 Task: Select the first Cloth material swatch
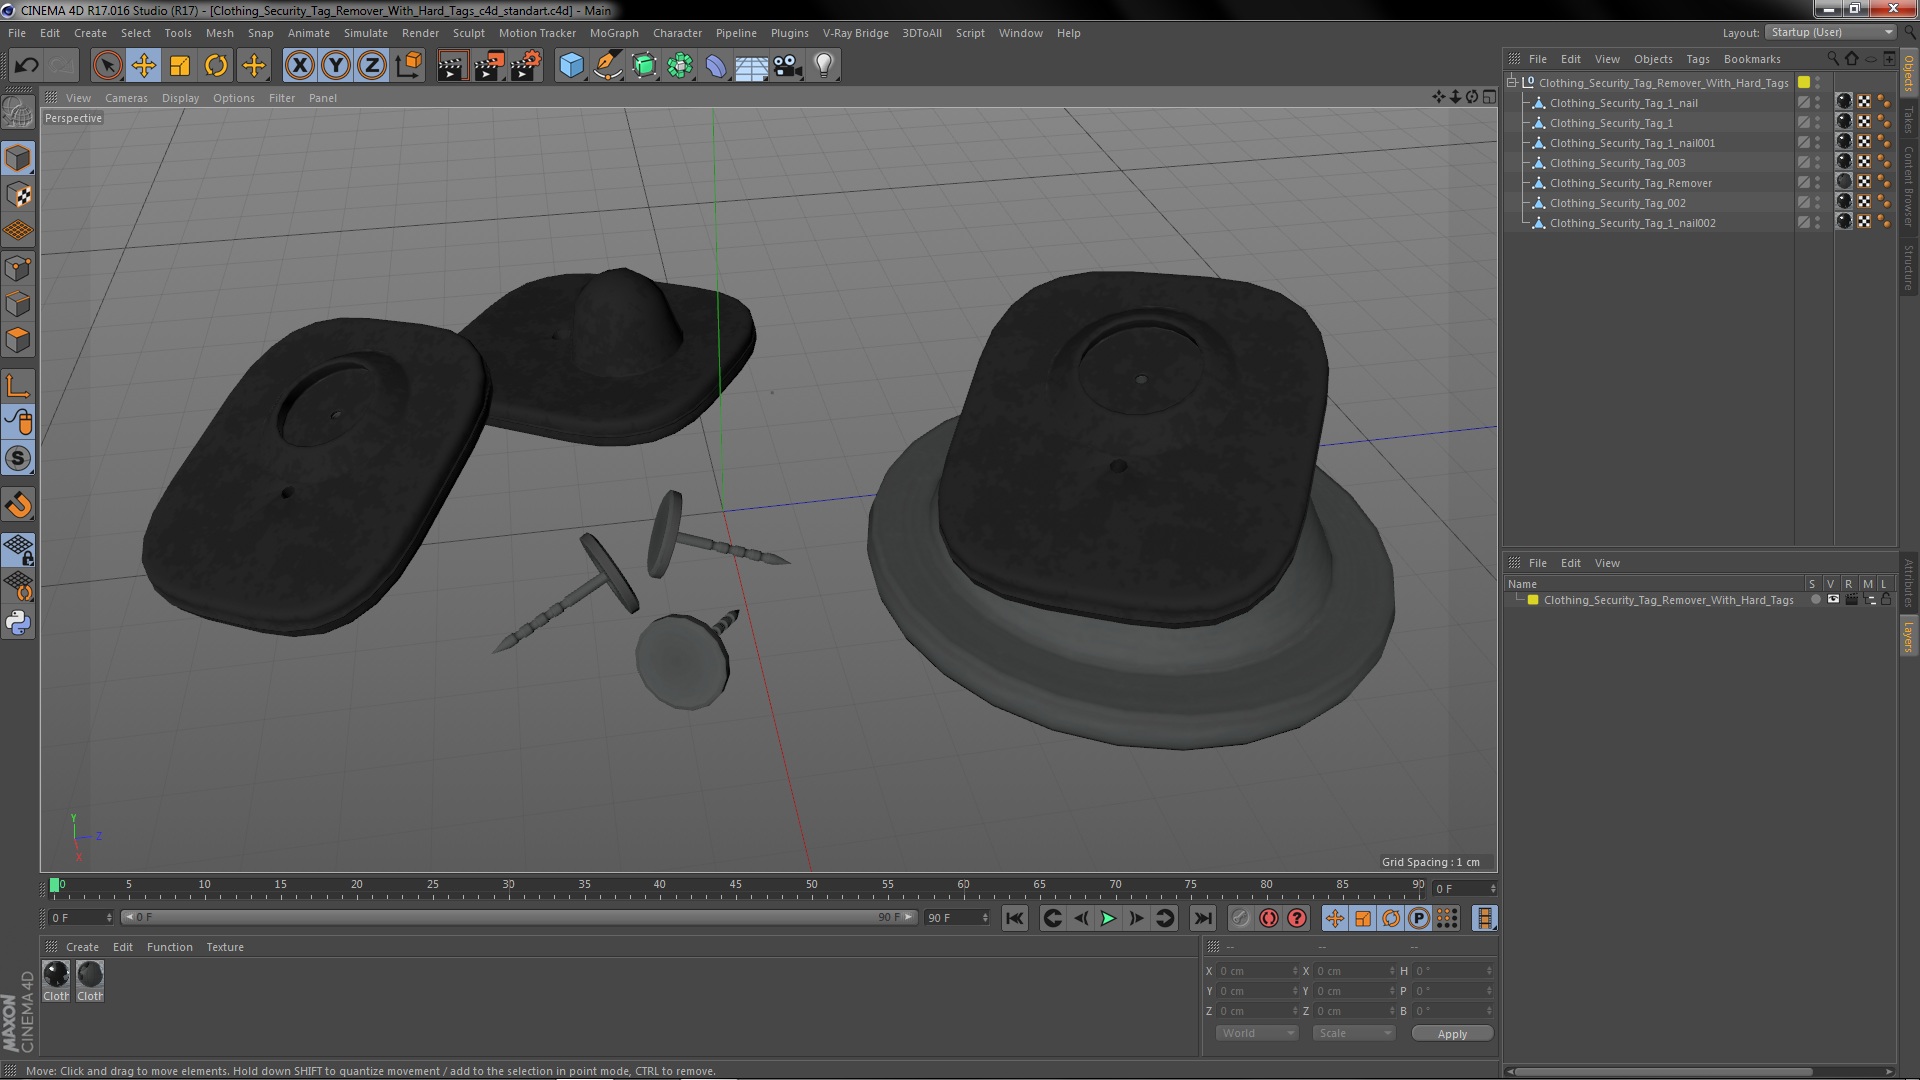click(56, 980)
